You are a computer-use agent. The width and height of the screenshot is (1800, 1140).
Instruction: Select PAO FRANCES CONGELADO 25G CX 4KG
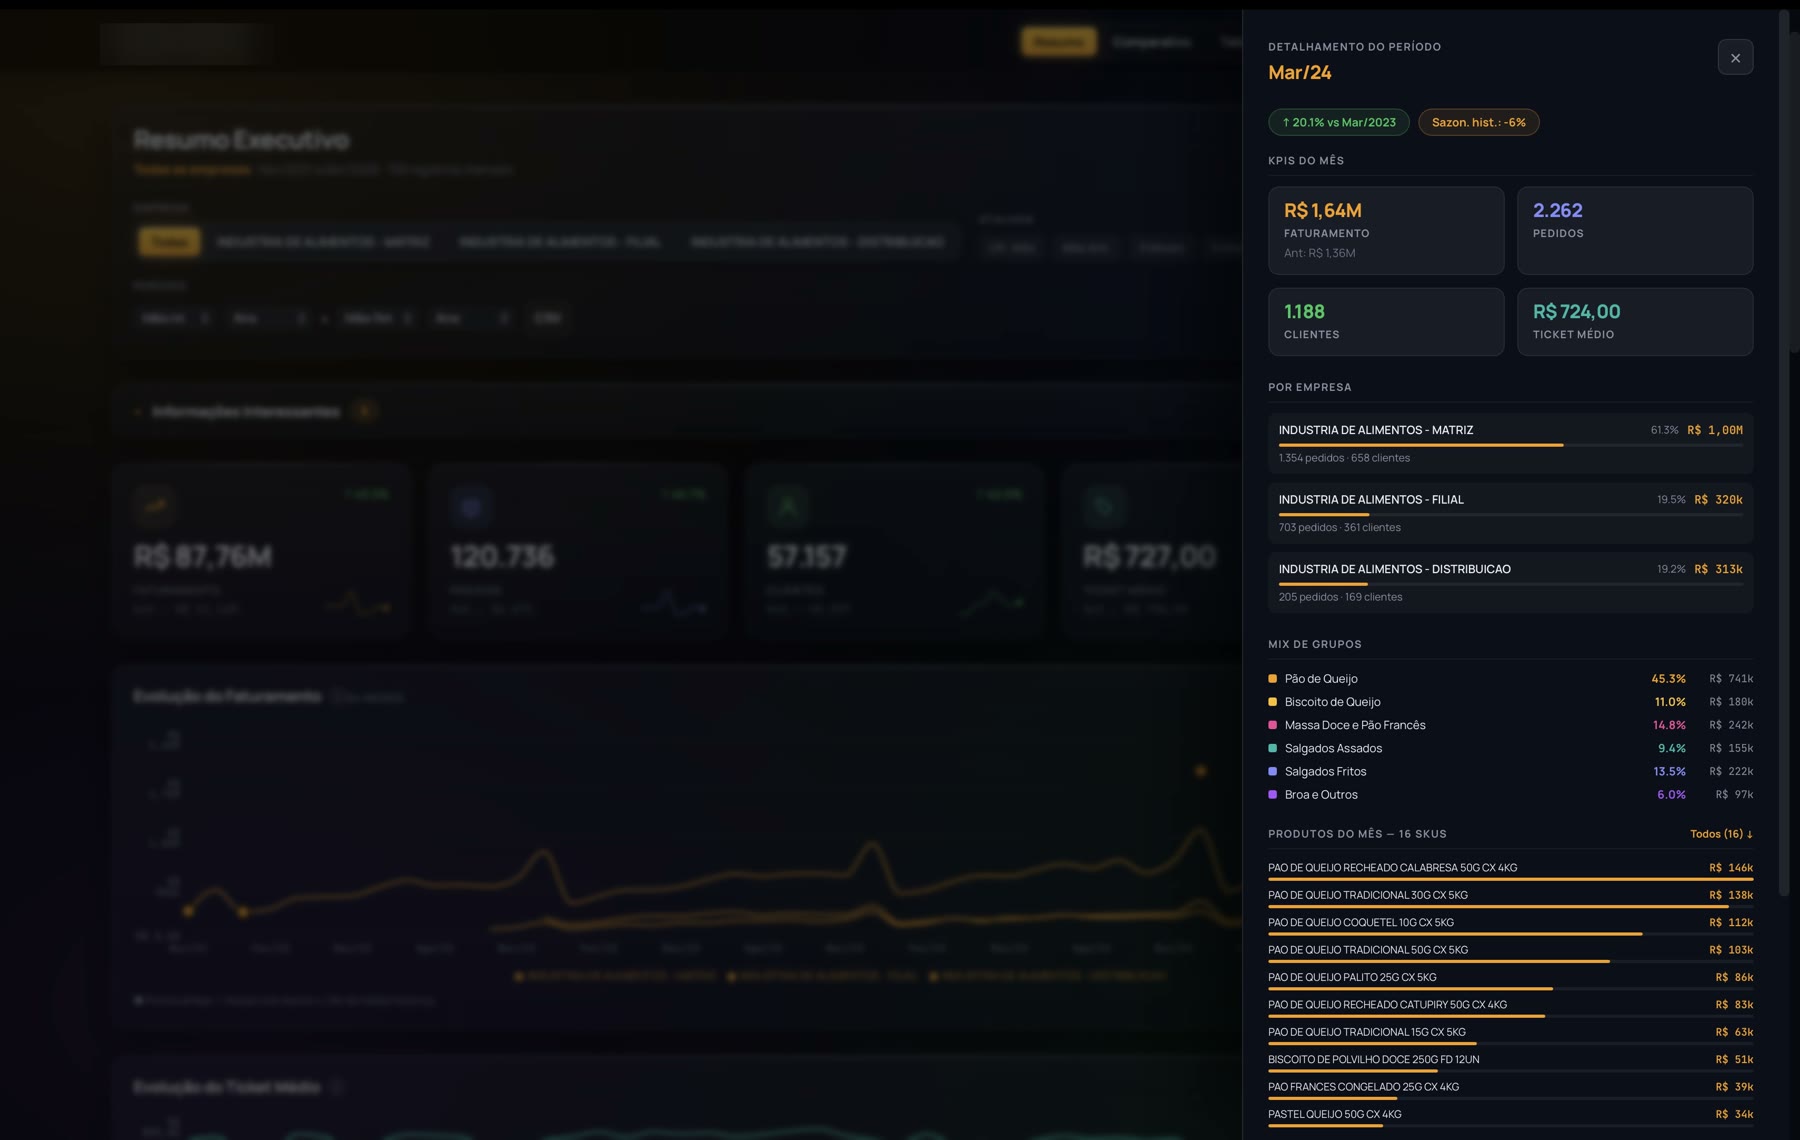tap(1510, 1089)
